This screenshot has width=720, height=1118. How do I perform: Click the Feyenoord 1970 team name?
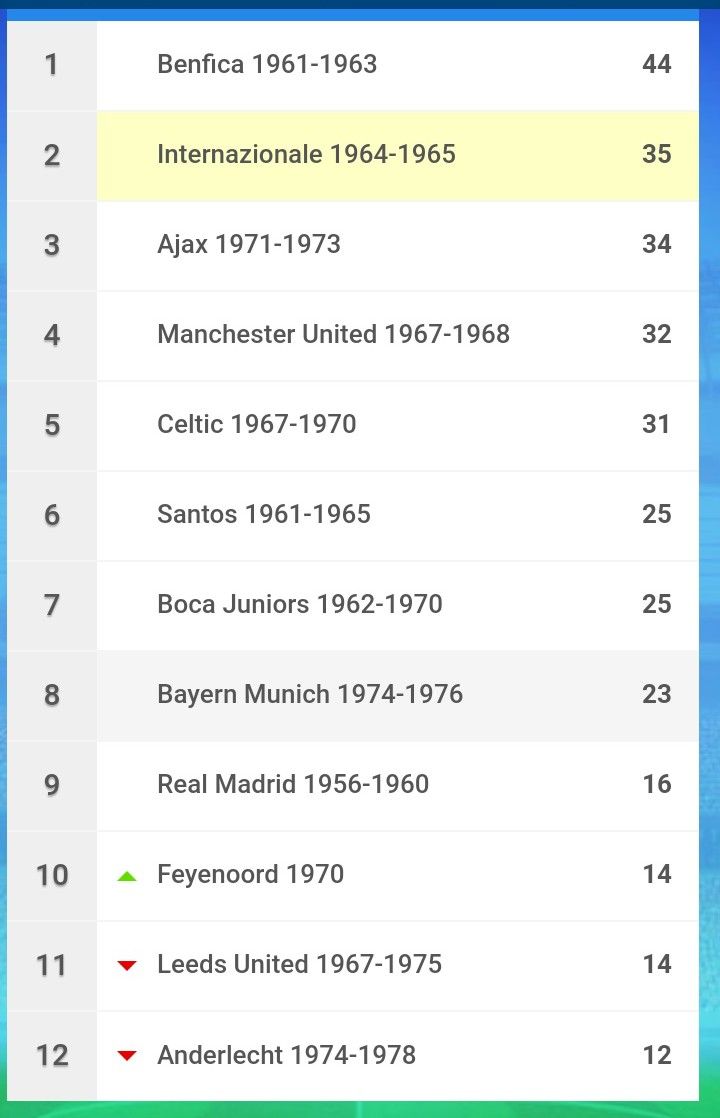point(250,875)
